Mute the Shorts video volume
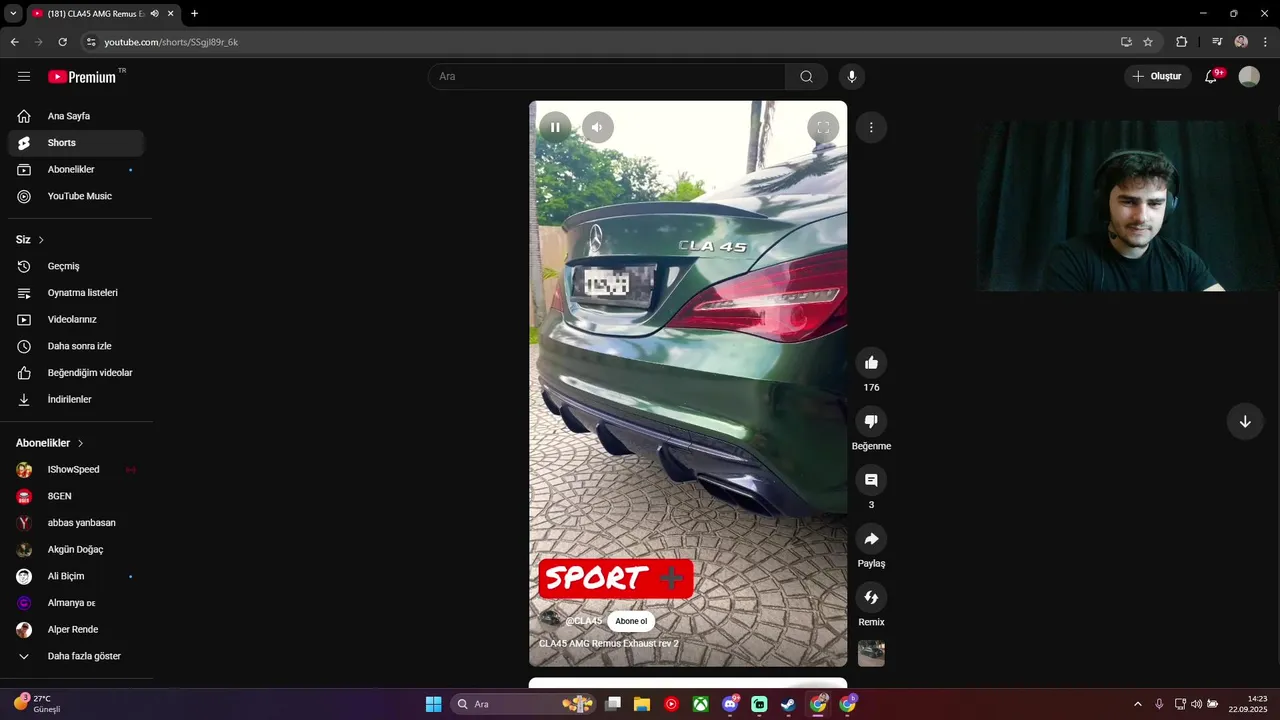The image size is (1280, 720). (598, 127)
